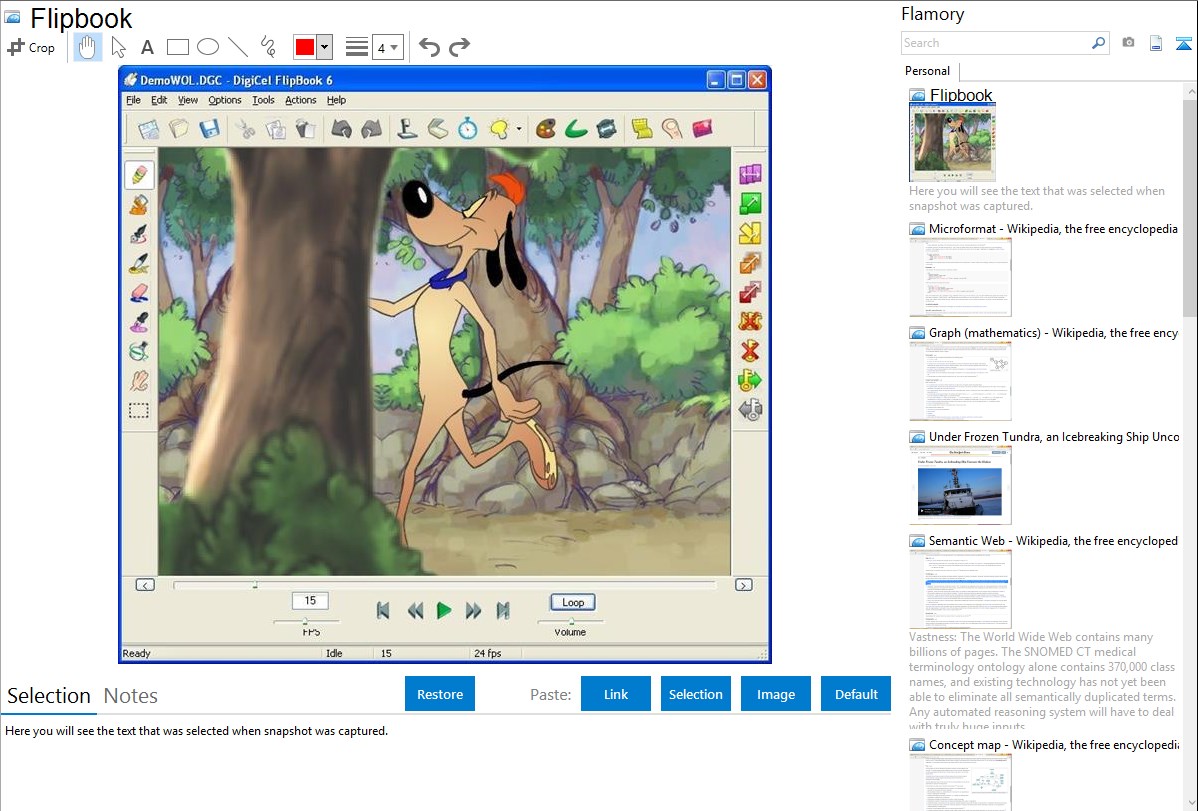Click the Link paste button
The height and width of the screenshot is (811, 1198).
616,694
